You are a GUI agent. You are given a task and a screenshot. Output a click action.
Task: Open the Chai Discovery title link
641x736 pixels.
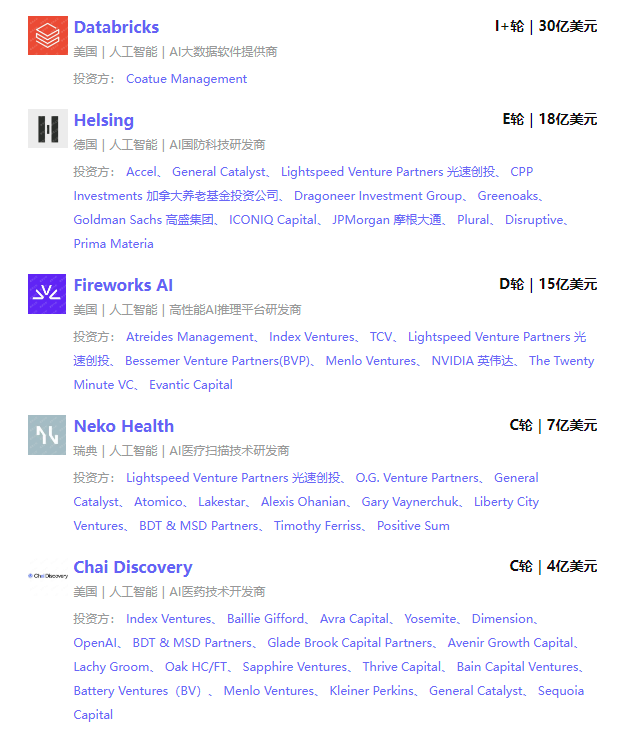pos(133,567)
